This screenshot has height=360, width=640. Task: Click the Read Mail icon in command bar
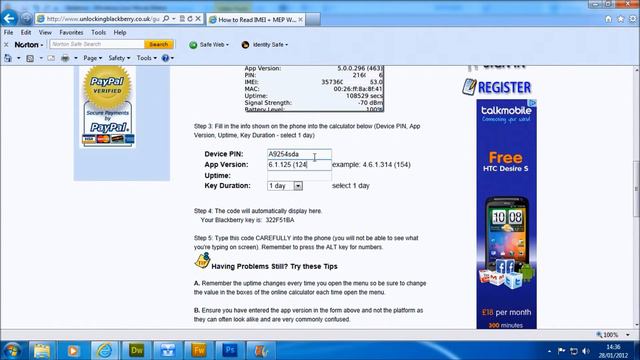(x=51, y=58)
